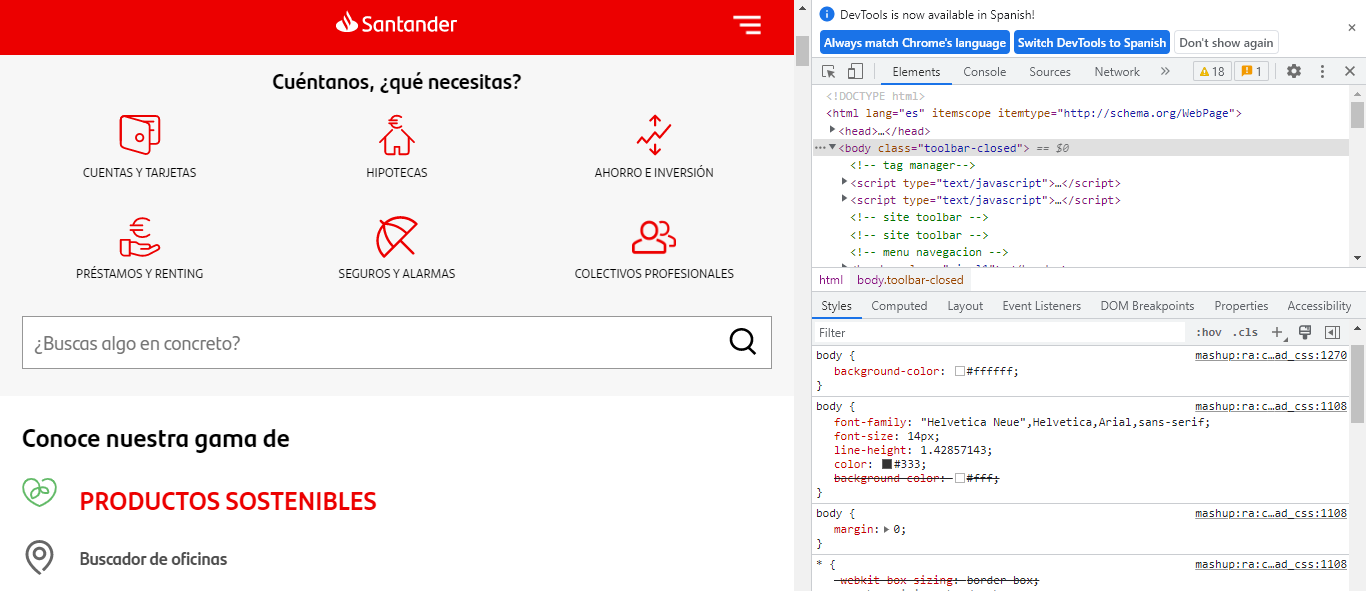
Task: Switch to the Console tab
Action: [x=985, y=71]
